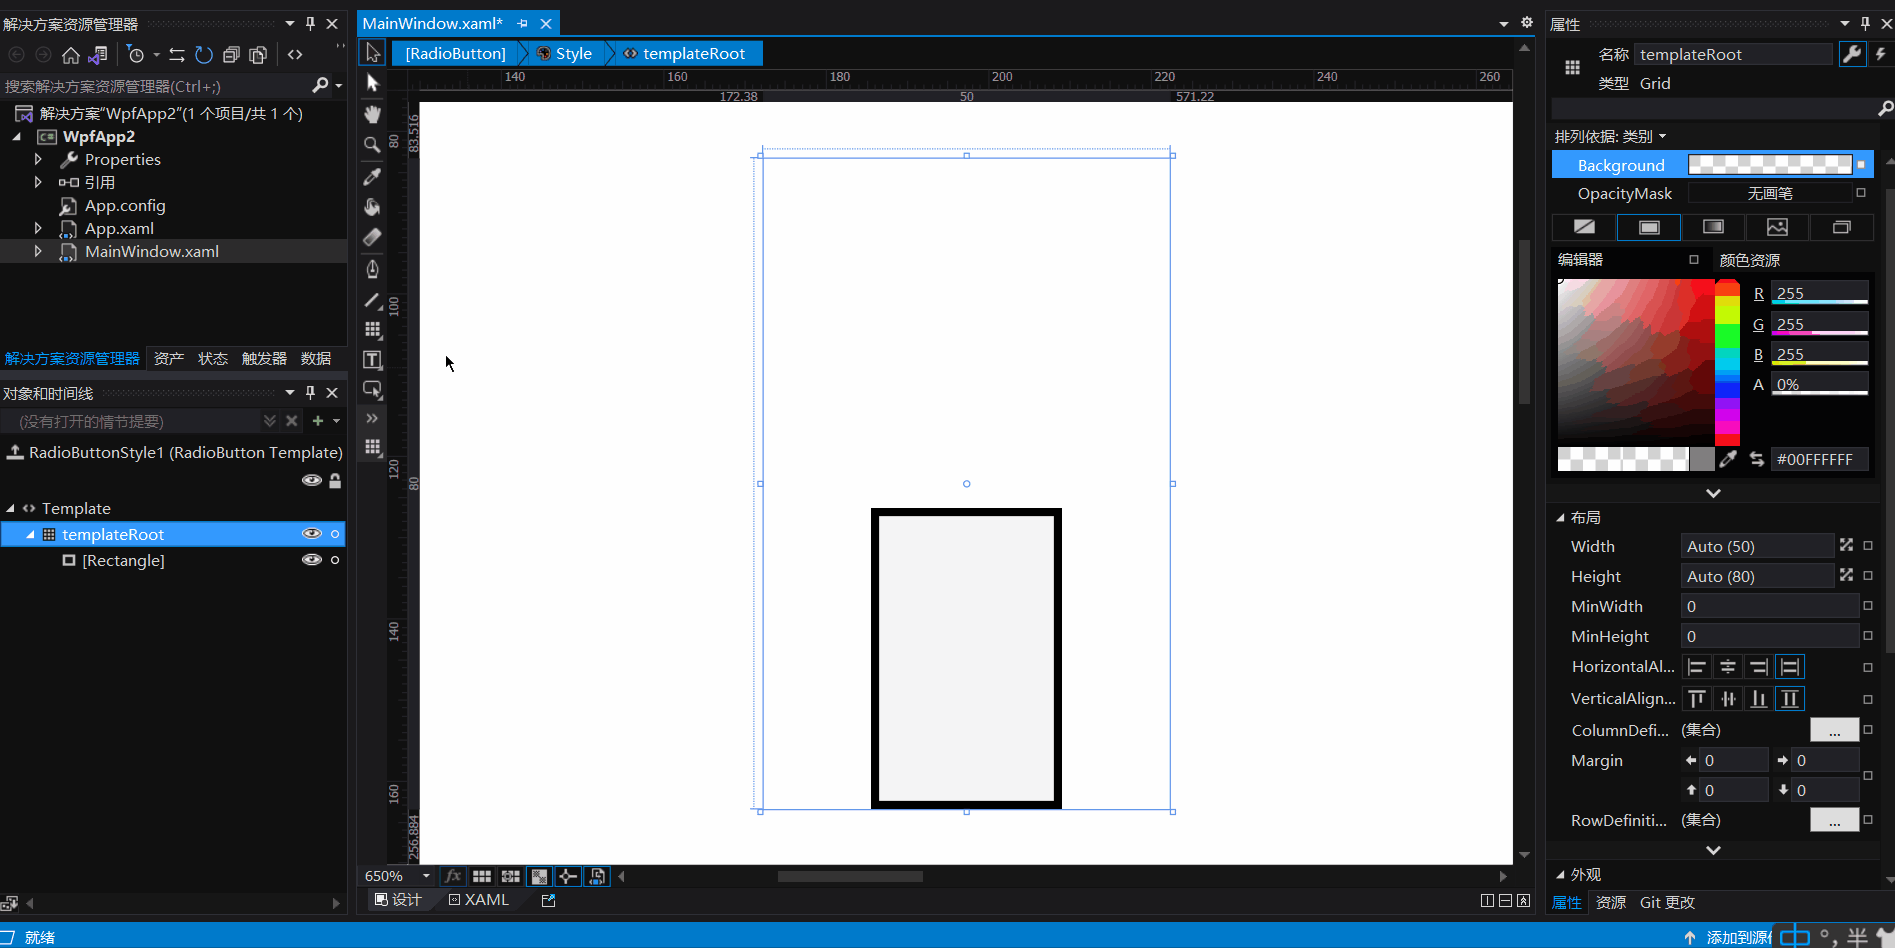This screenshot has height=948, width=1895.
Task: Open RowDefinitions collection editor button
Action: tap(1834, 820)
